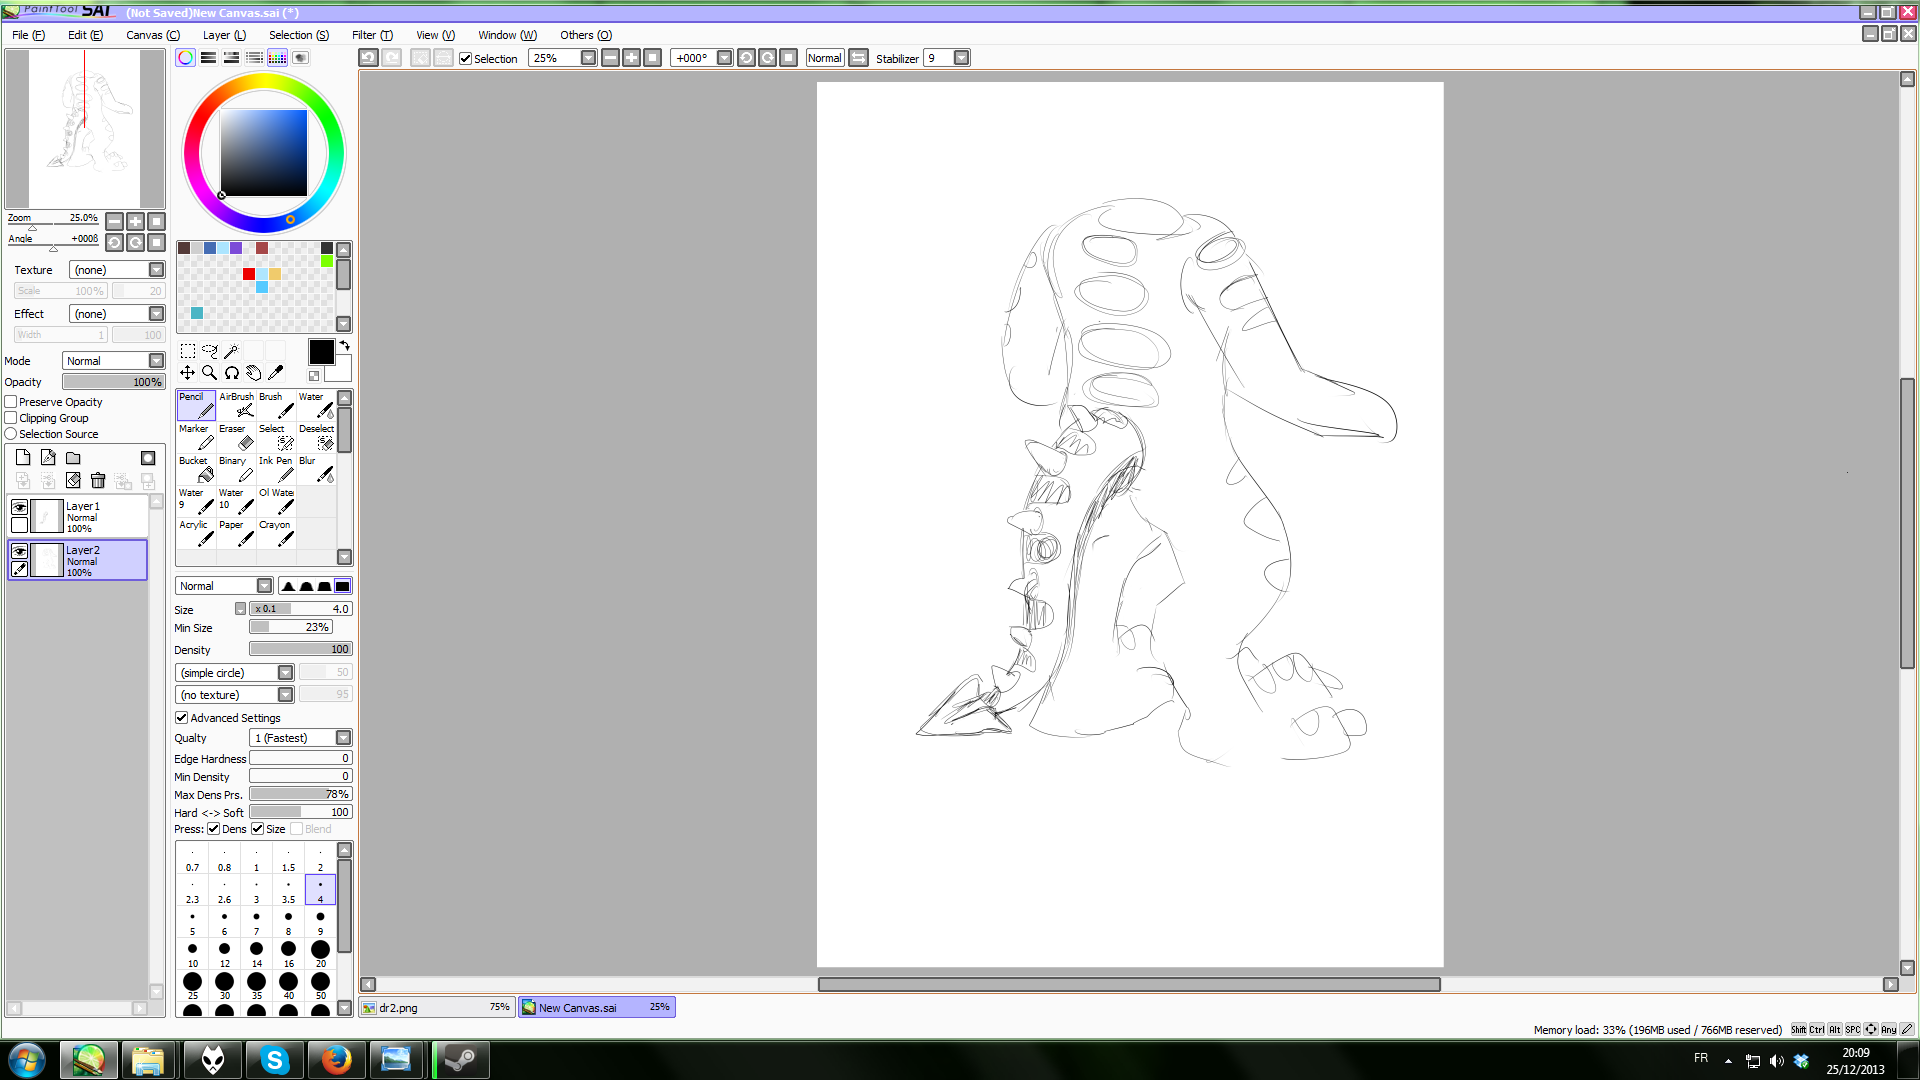Expand the Quality dropdown
The height and width of the screenshot is (1080, 1920).
point(343,738)
